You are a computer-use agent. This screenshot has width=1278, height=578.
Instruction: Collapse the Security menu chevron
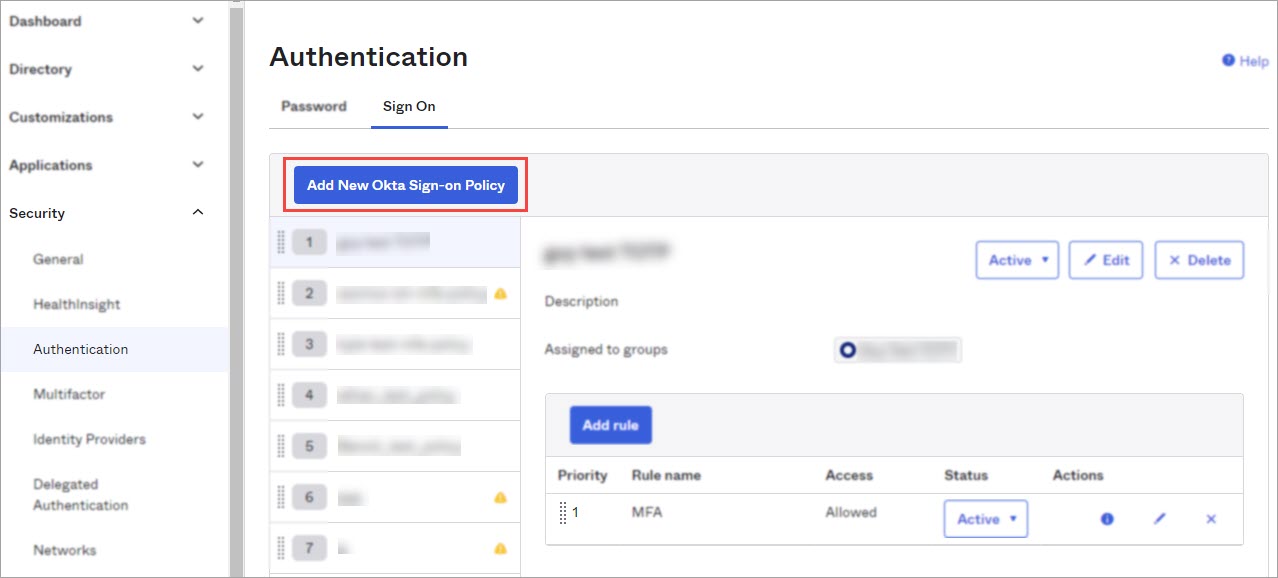pyautogui.click(x=198, y=213)
